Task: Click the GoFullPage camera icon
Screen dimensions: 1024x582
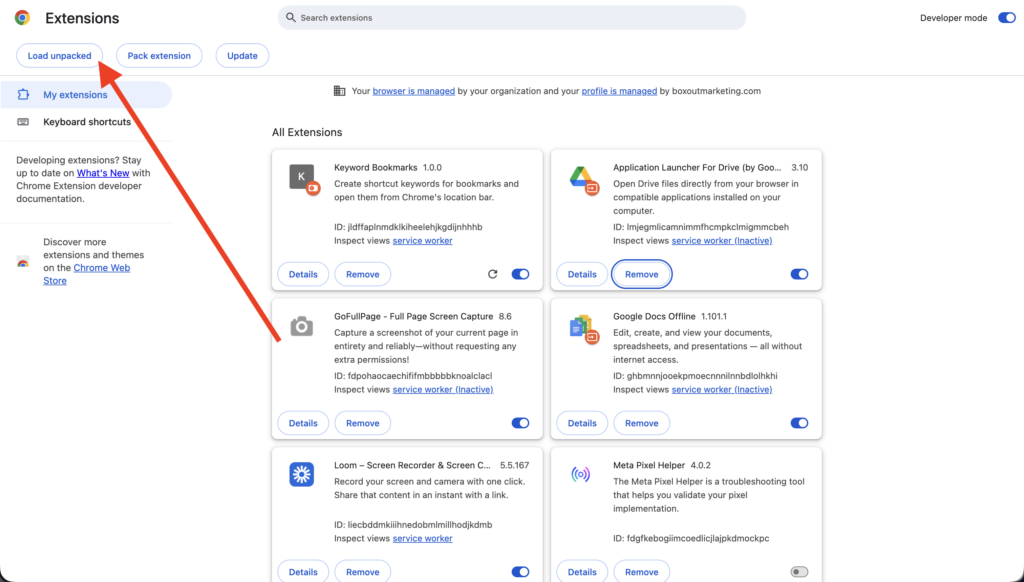Action: [x=302, y=326]
